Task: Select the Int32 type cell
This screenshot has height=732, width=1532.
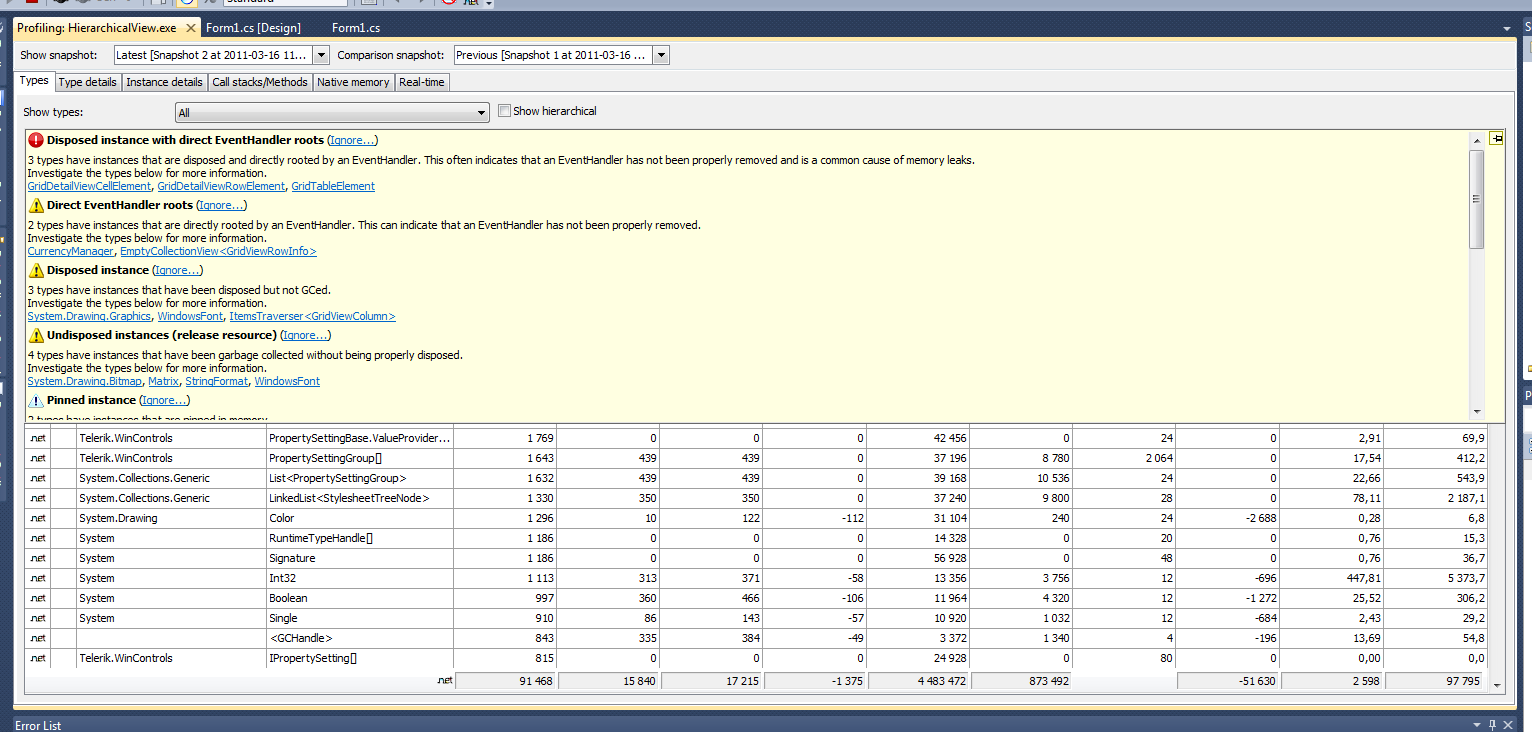Action: tap(360, 578)
